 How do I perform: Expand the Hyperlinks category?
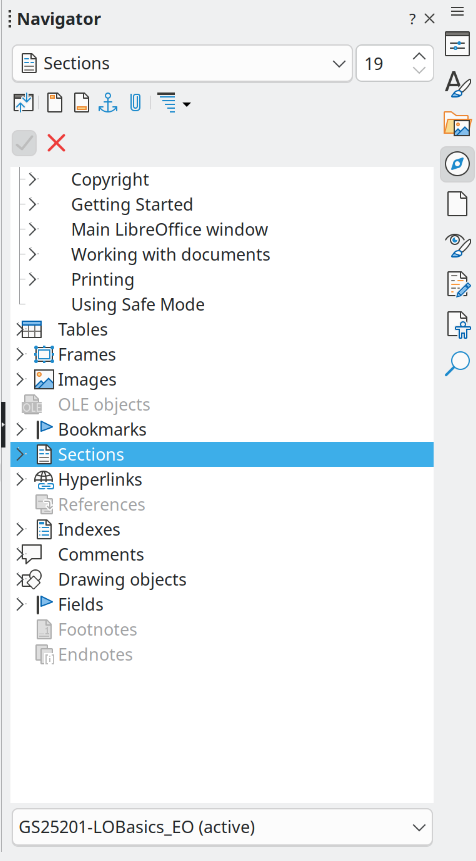tap(20, 479)
